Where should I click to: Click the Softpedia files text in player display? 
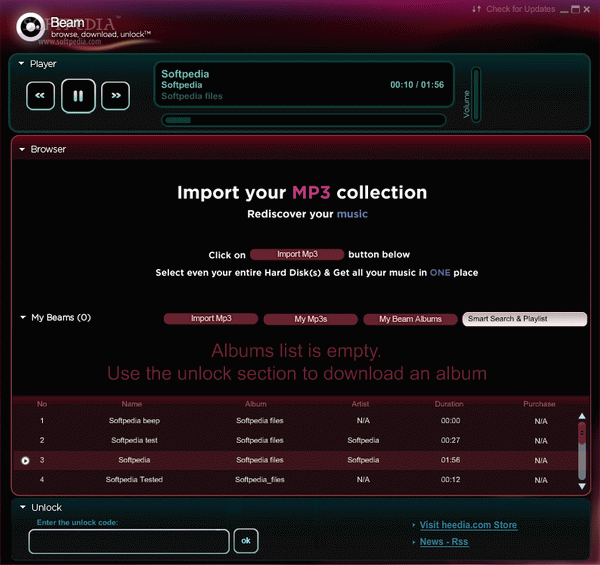point(192,96)
